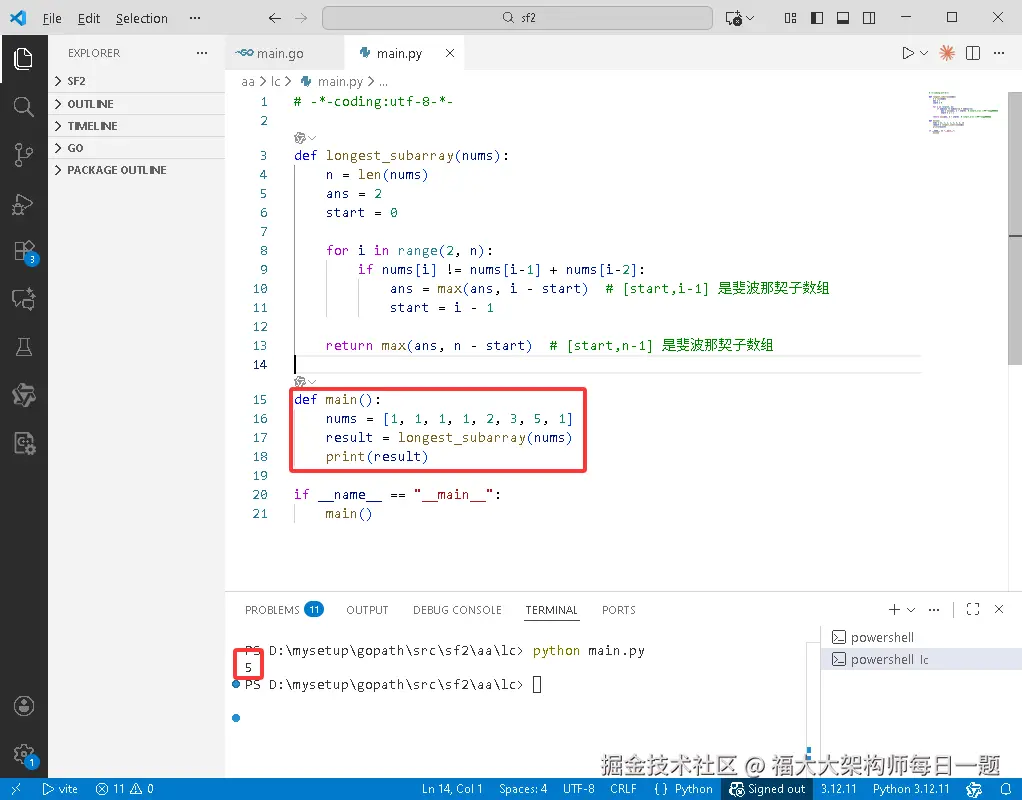Switch to the PORTS tab
Viewport: 1022px width, 800px height.
tap(619, 610)
